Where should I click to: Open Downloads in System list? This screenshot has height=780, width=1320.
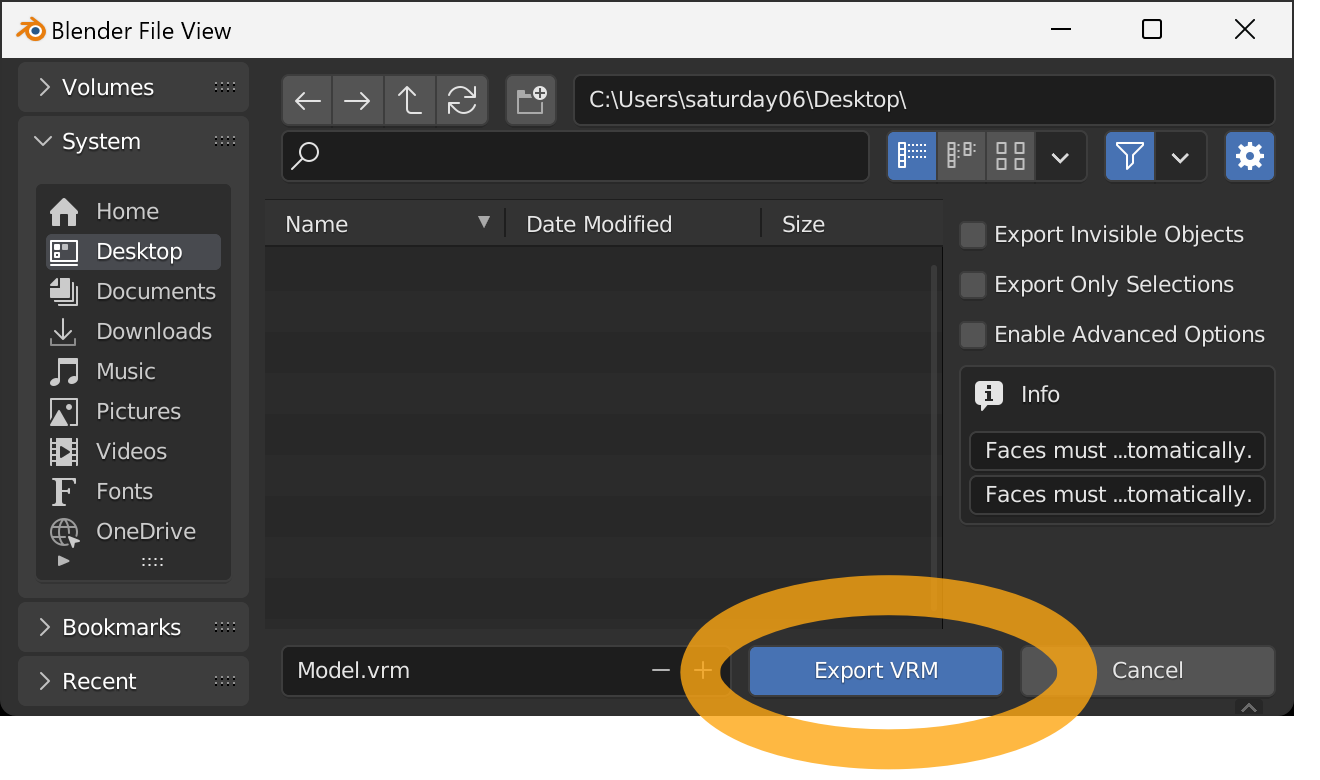click(134, 331)
